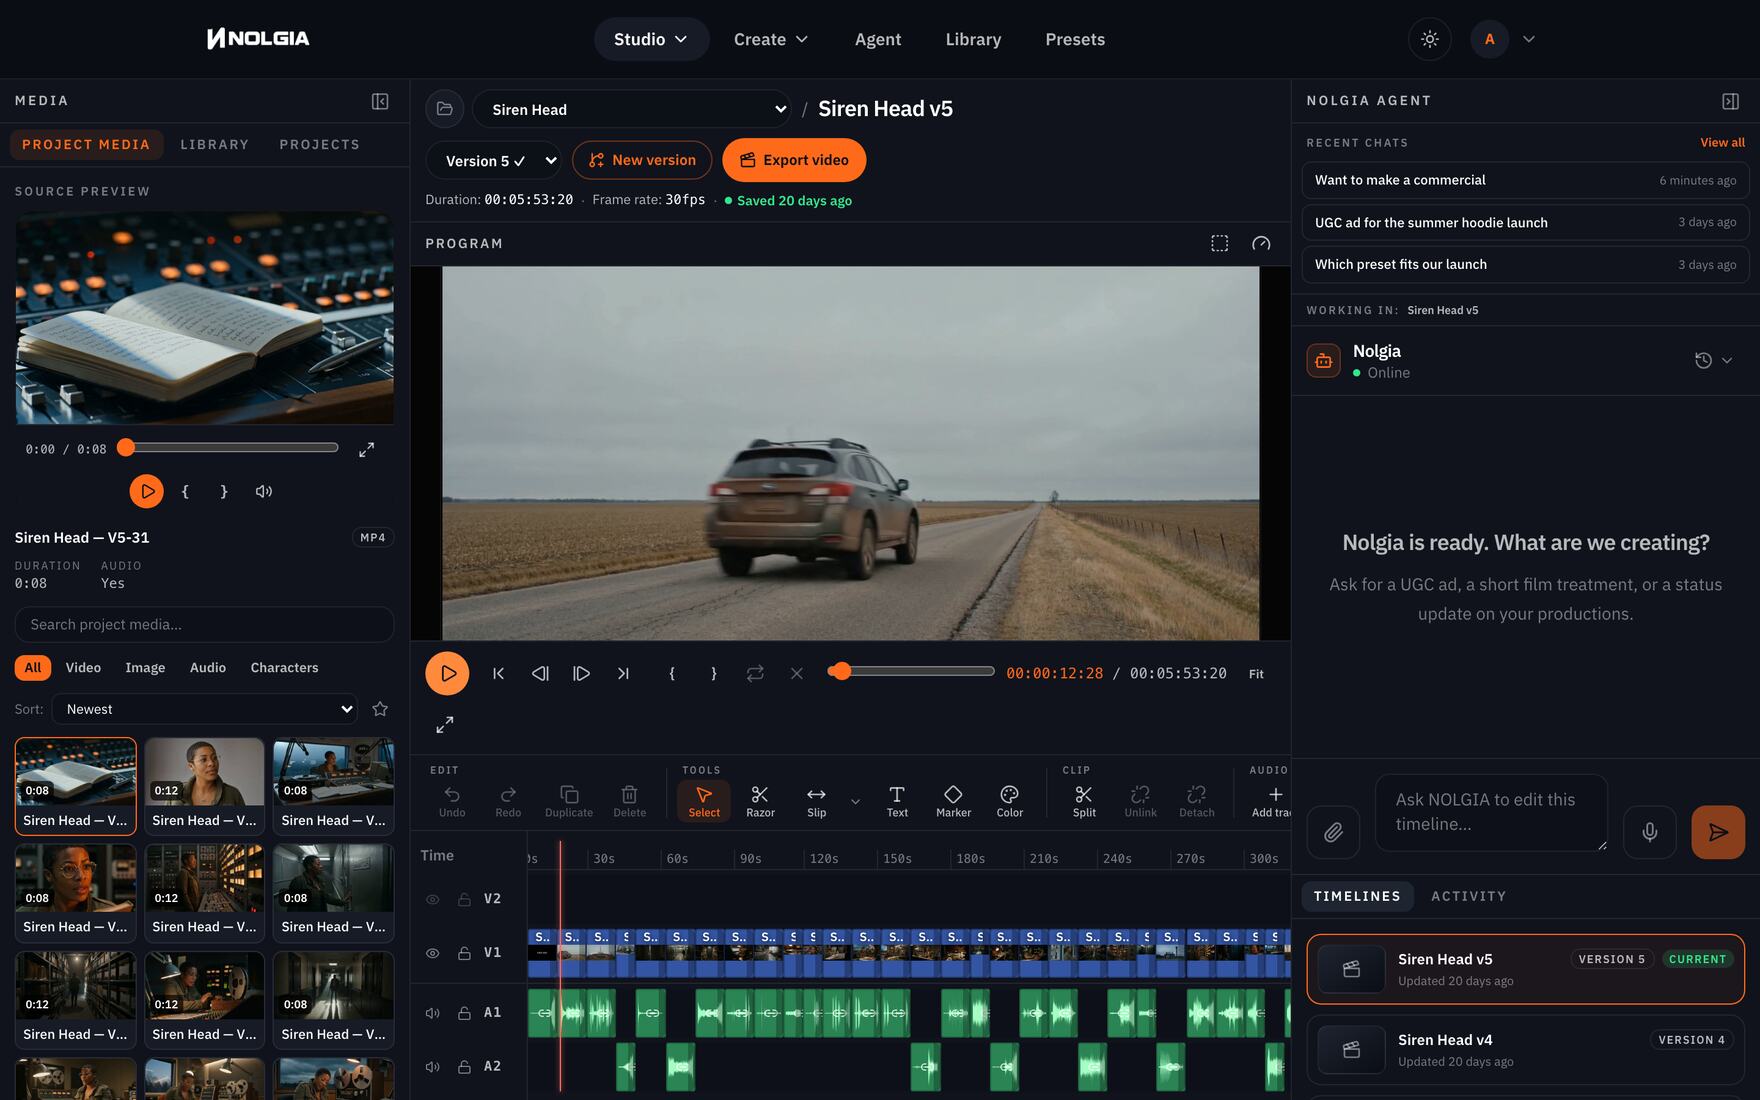Add a Marker with the diamond tool
This screenshot has width=1760, height=1100.
coord(953,801)
